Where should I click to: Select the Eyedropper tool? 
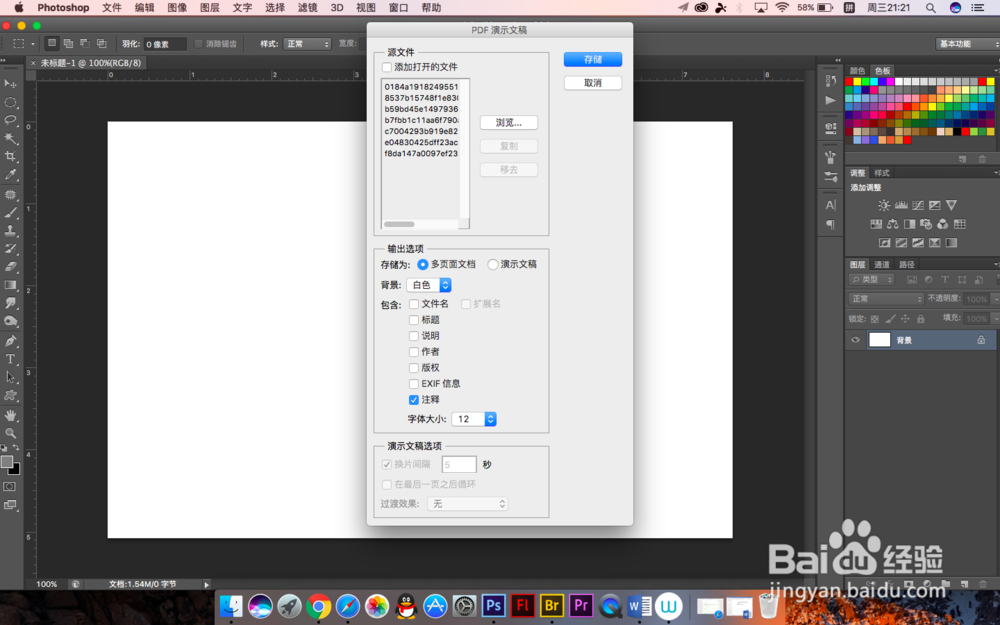(x=11, y=172)
